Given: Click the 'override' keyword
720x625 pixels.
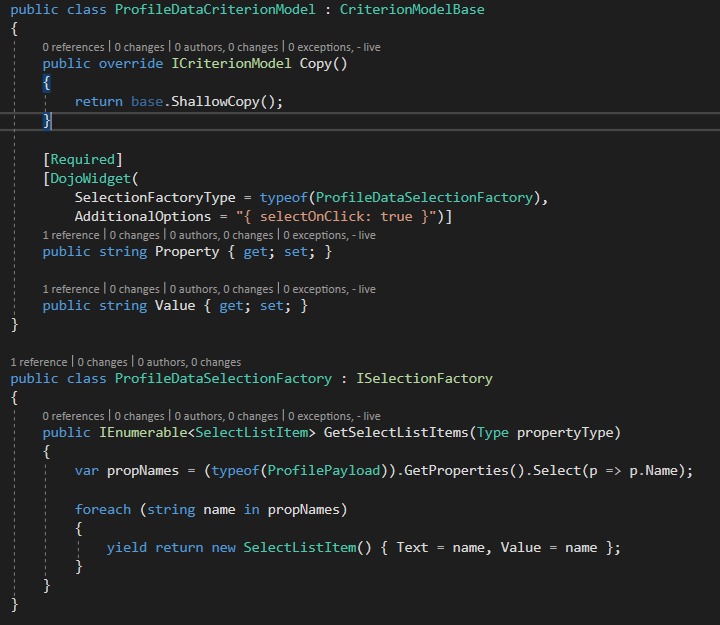Looking at the screenshot, I should click(131, 63).
